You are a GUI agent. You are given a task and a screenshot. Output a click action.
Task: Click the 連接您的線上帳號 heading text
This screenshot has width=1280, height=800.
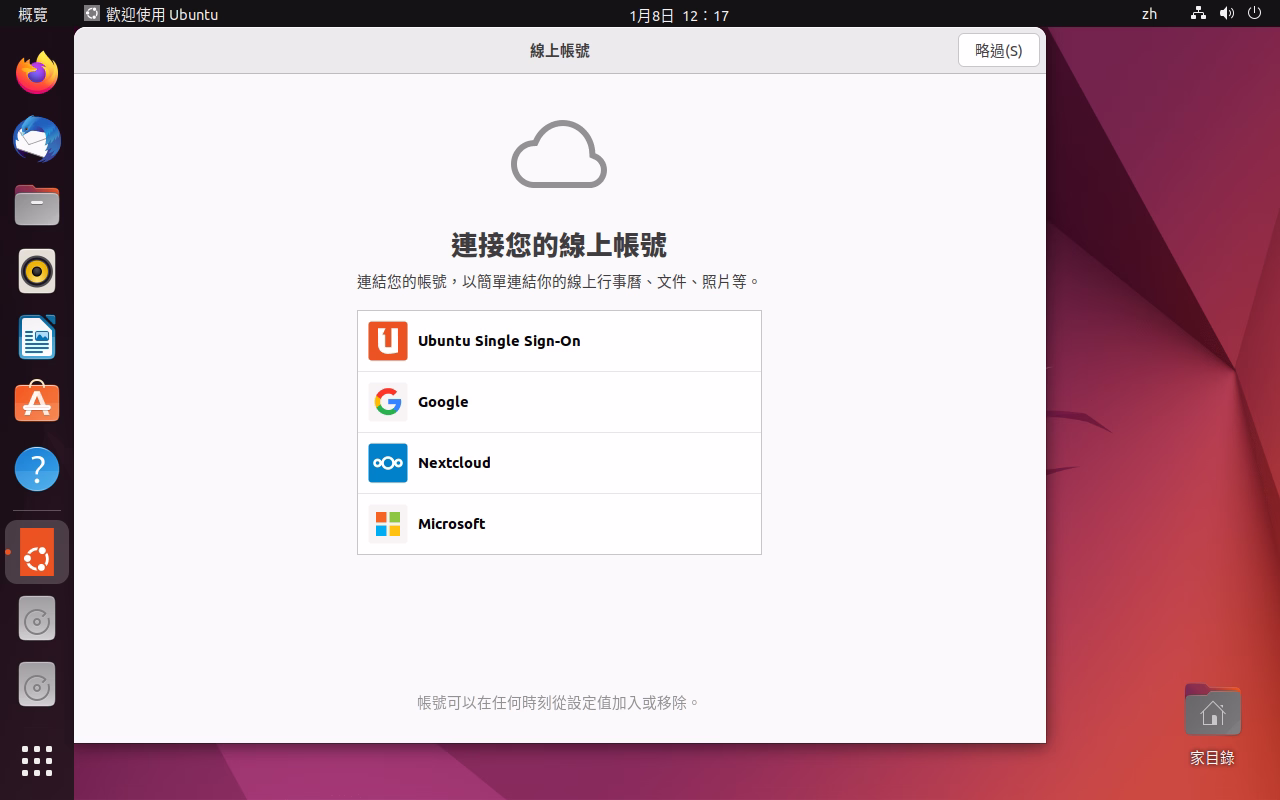click(559, 245)
